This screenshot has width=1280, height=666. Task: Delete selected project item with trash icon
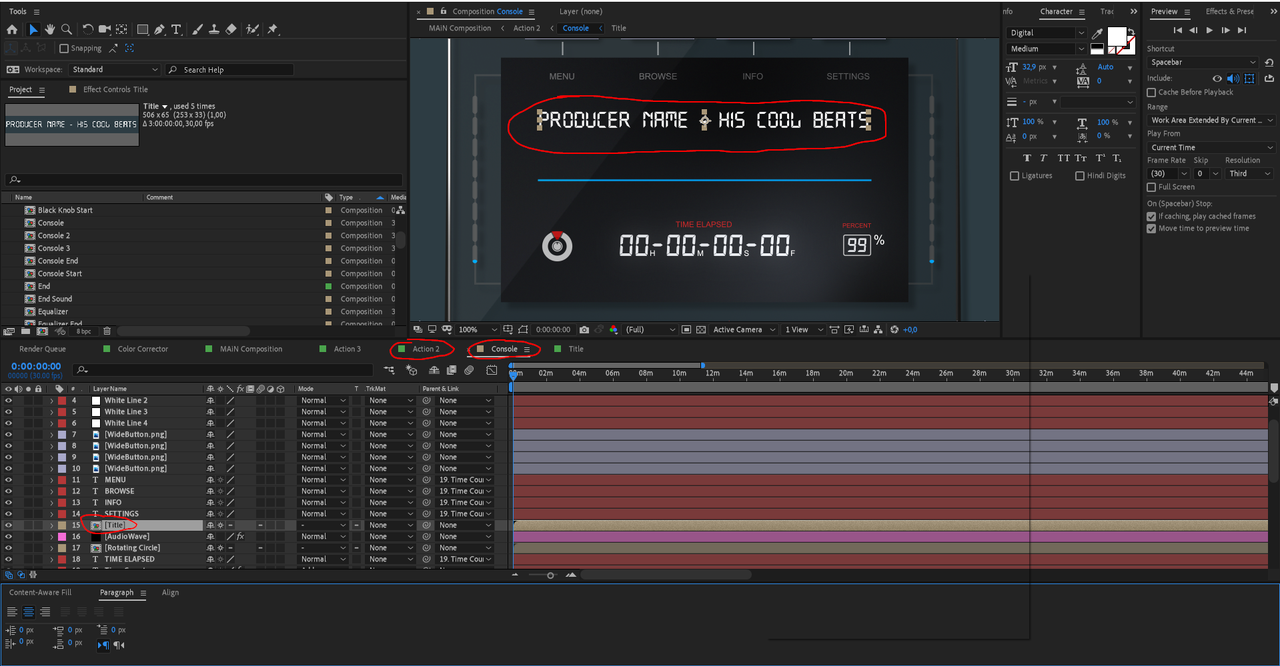click(x=107, y=331)
